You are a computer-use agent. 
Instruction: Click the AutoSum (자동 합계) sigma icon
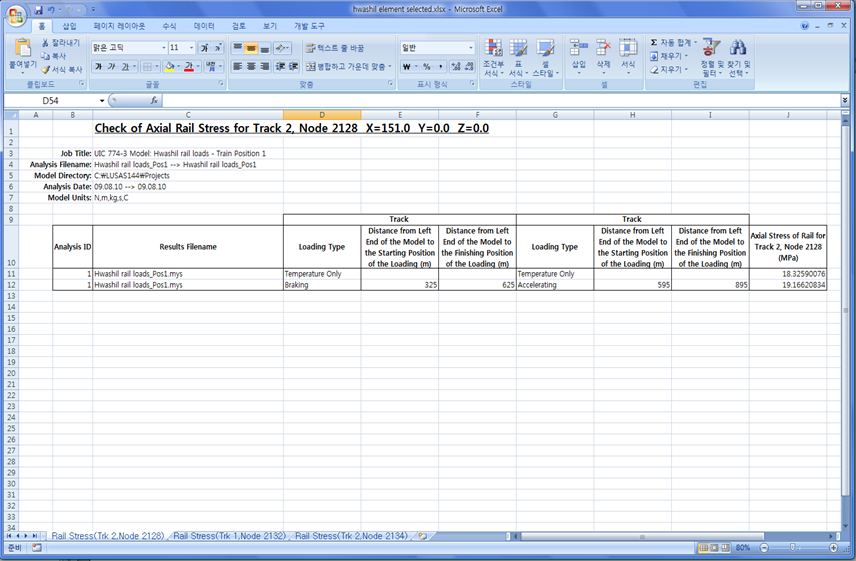click(654, 43)
